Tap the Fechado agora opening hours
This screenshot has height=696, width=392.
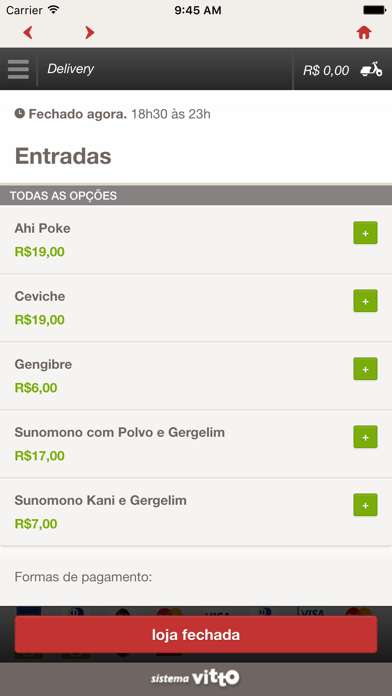point(113,114)
